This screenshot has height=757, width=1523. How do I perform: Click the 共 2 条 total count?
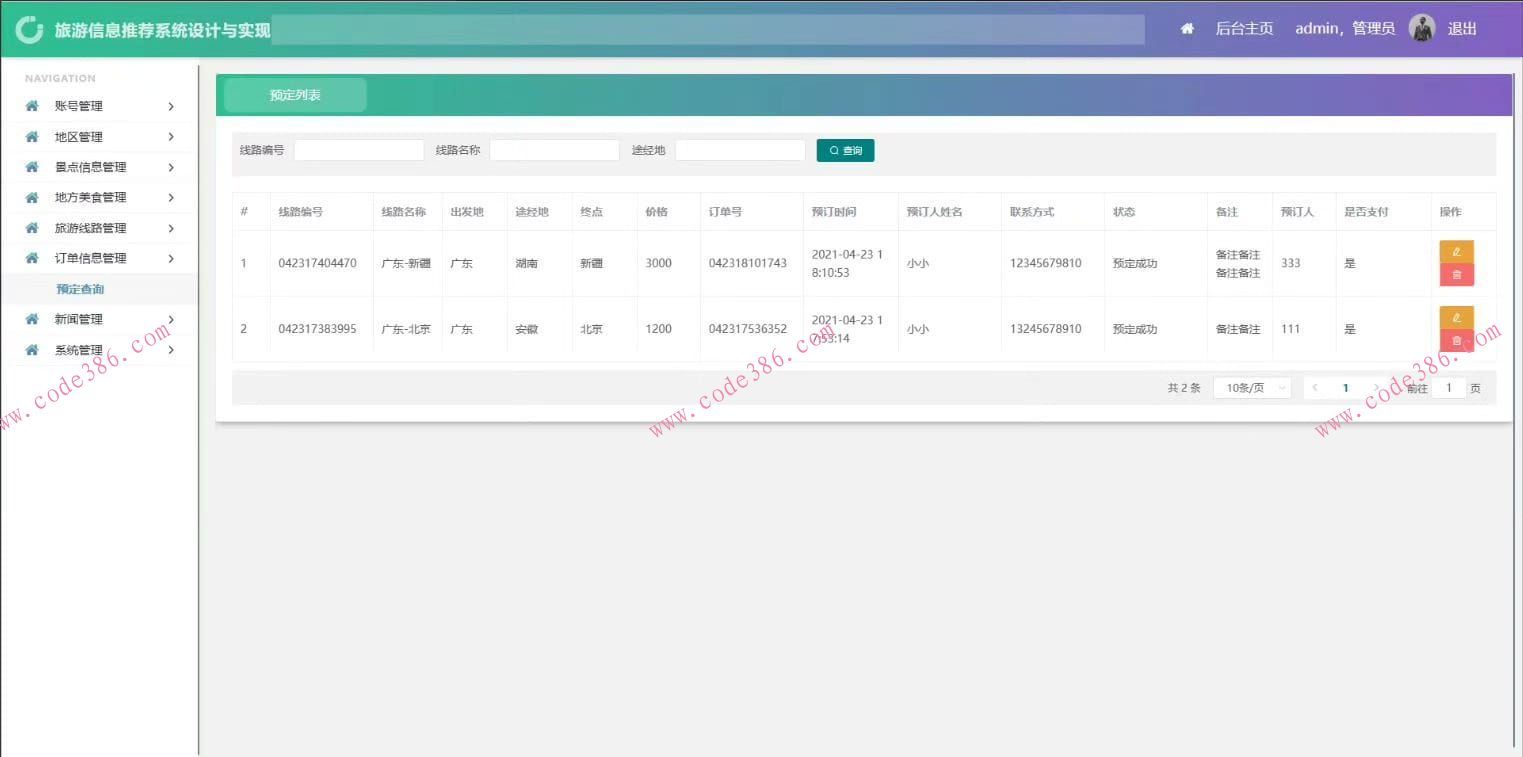point(1184,388)
